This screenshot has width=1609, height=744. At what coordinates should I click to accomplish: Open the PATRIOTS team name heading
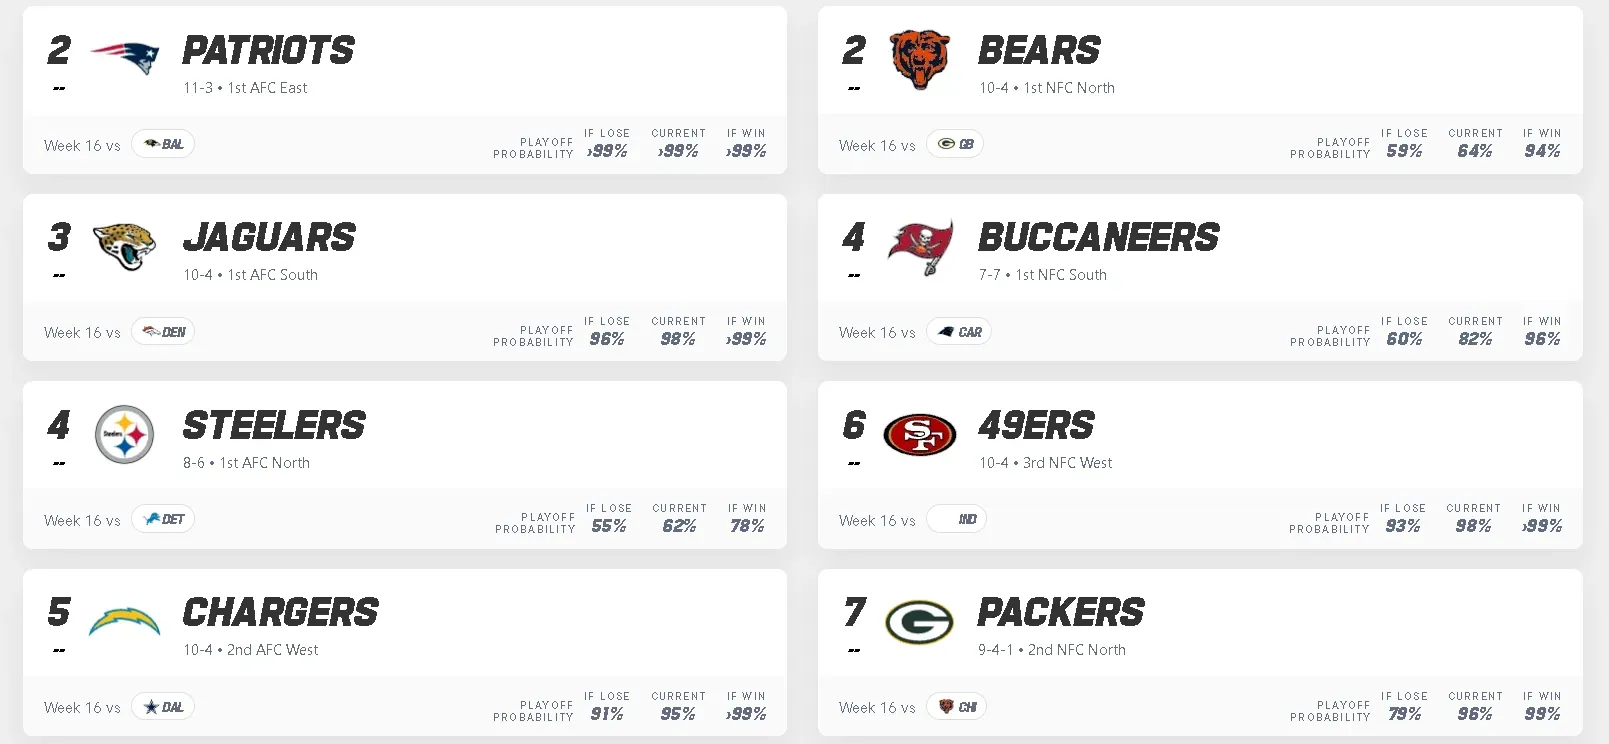(x=268, y=50)
